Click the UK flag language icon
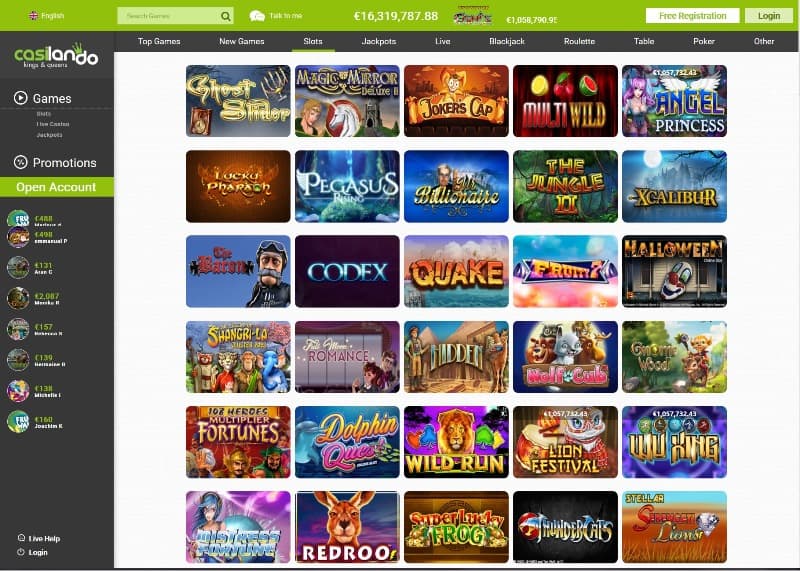The image size is (800, 571). [33, 16]
